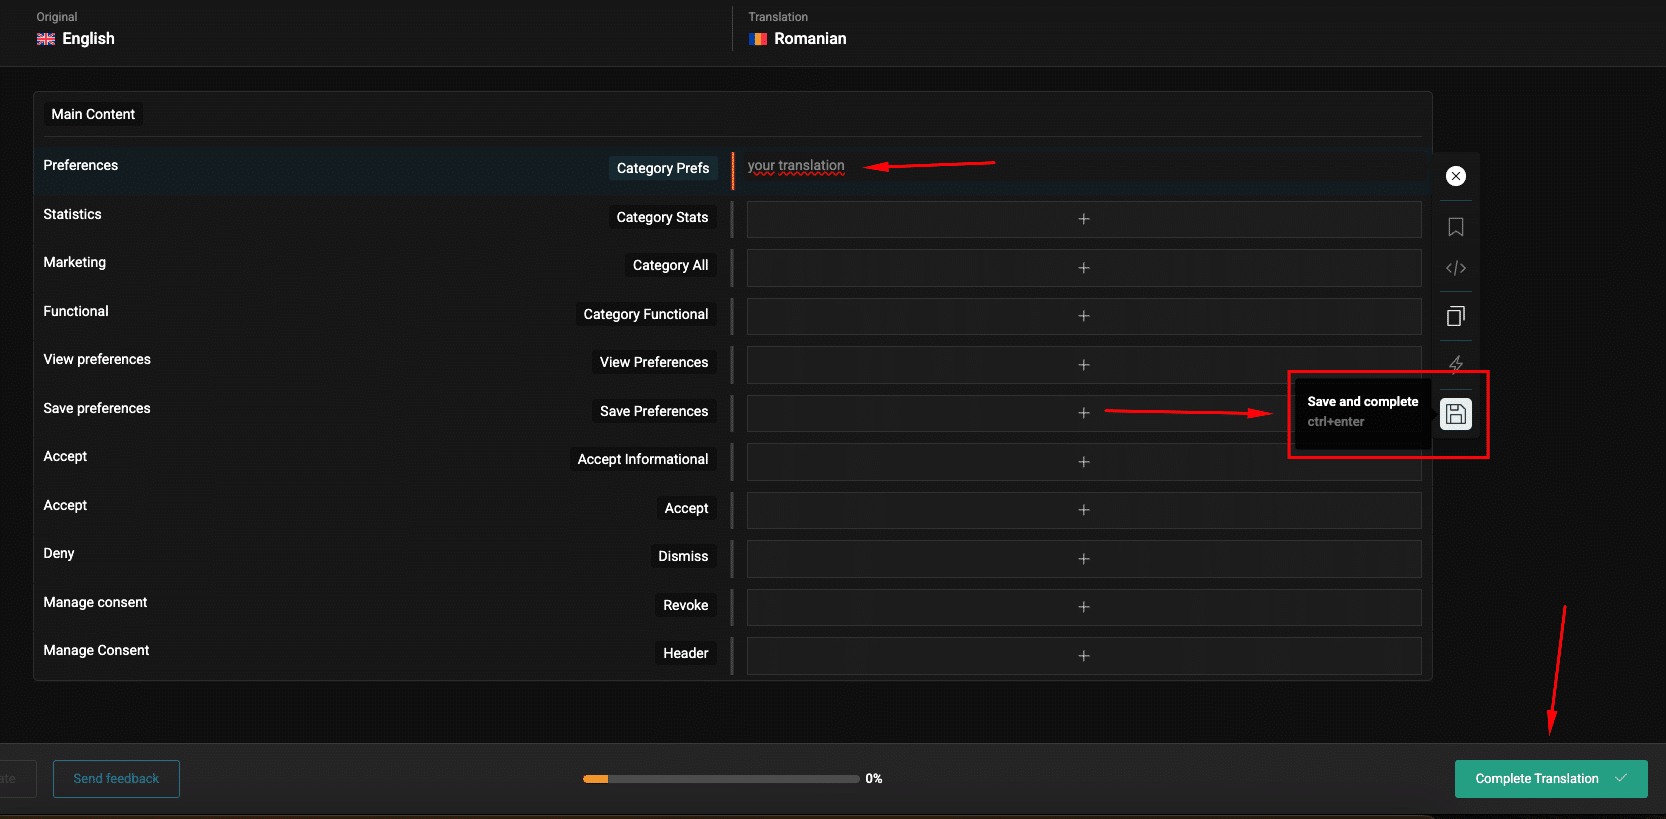The height and width of the screenshot is (819, 1666).
Task: Select the original text Preferences
Action: coord(81,165)
